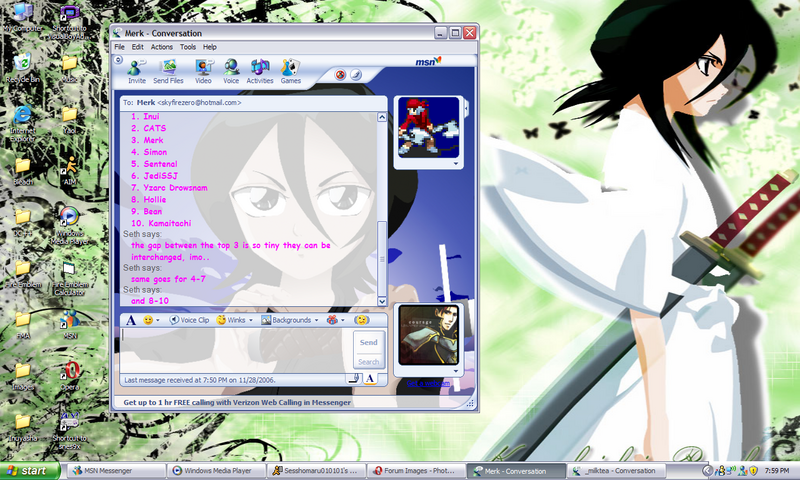
Task: Open the Help menu
Action: point(210,47)
